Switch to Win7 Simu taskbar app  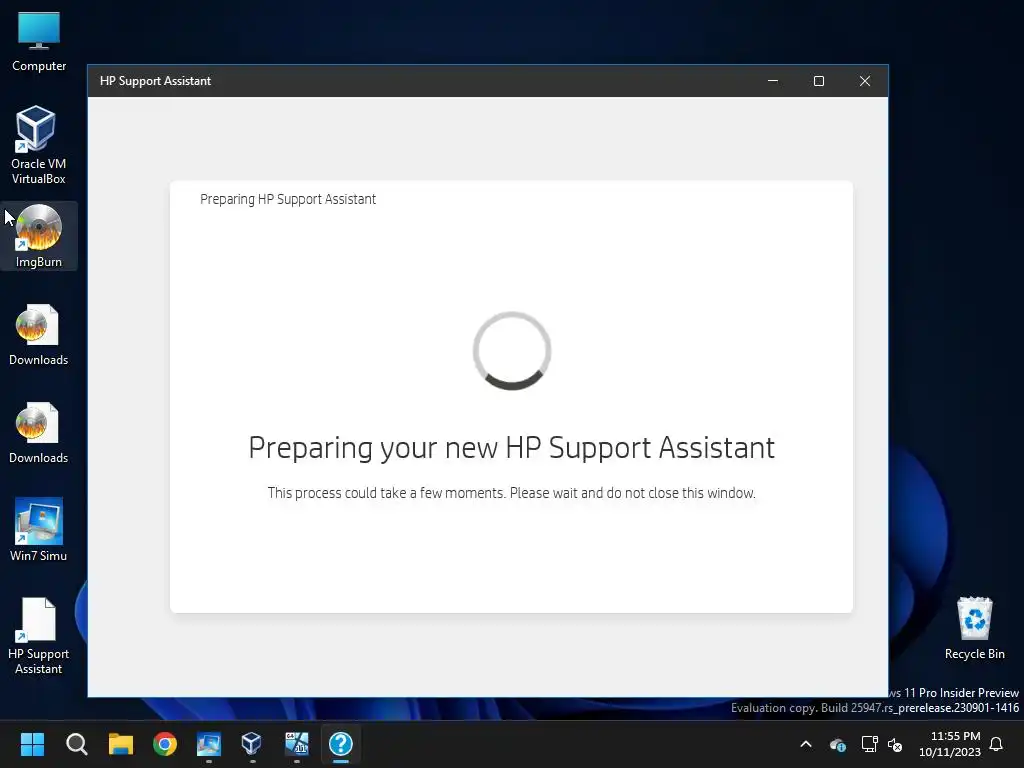[209, 744]
